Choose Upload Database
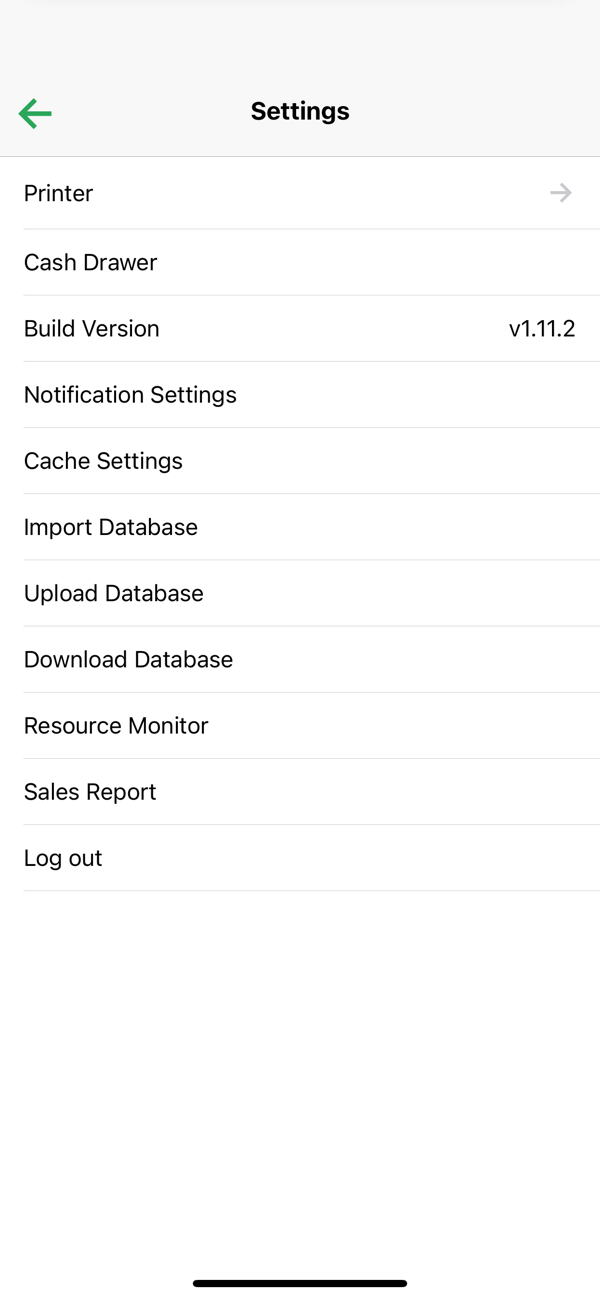This screenshot has width=600, height=1299. pyautogui.click(x=114, y=593)
